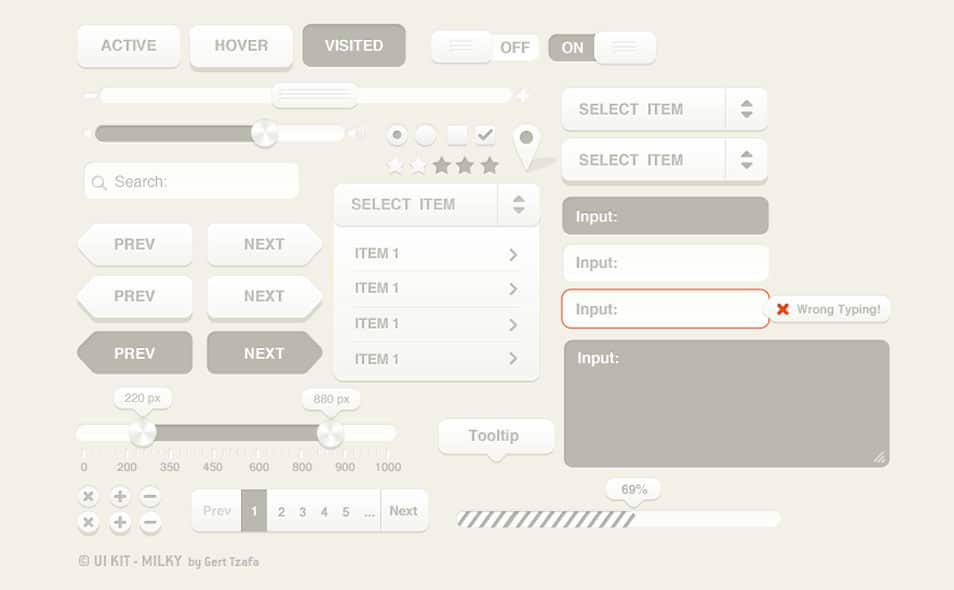Image resolution: width=954 pixels, height=590 pixels.
Task: Click a circular X remove icon
Action: pyautogui.click(x=88, y=495)
